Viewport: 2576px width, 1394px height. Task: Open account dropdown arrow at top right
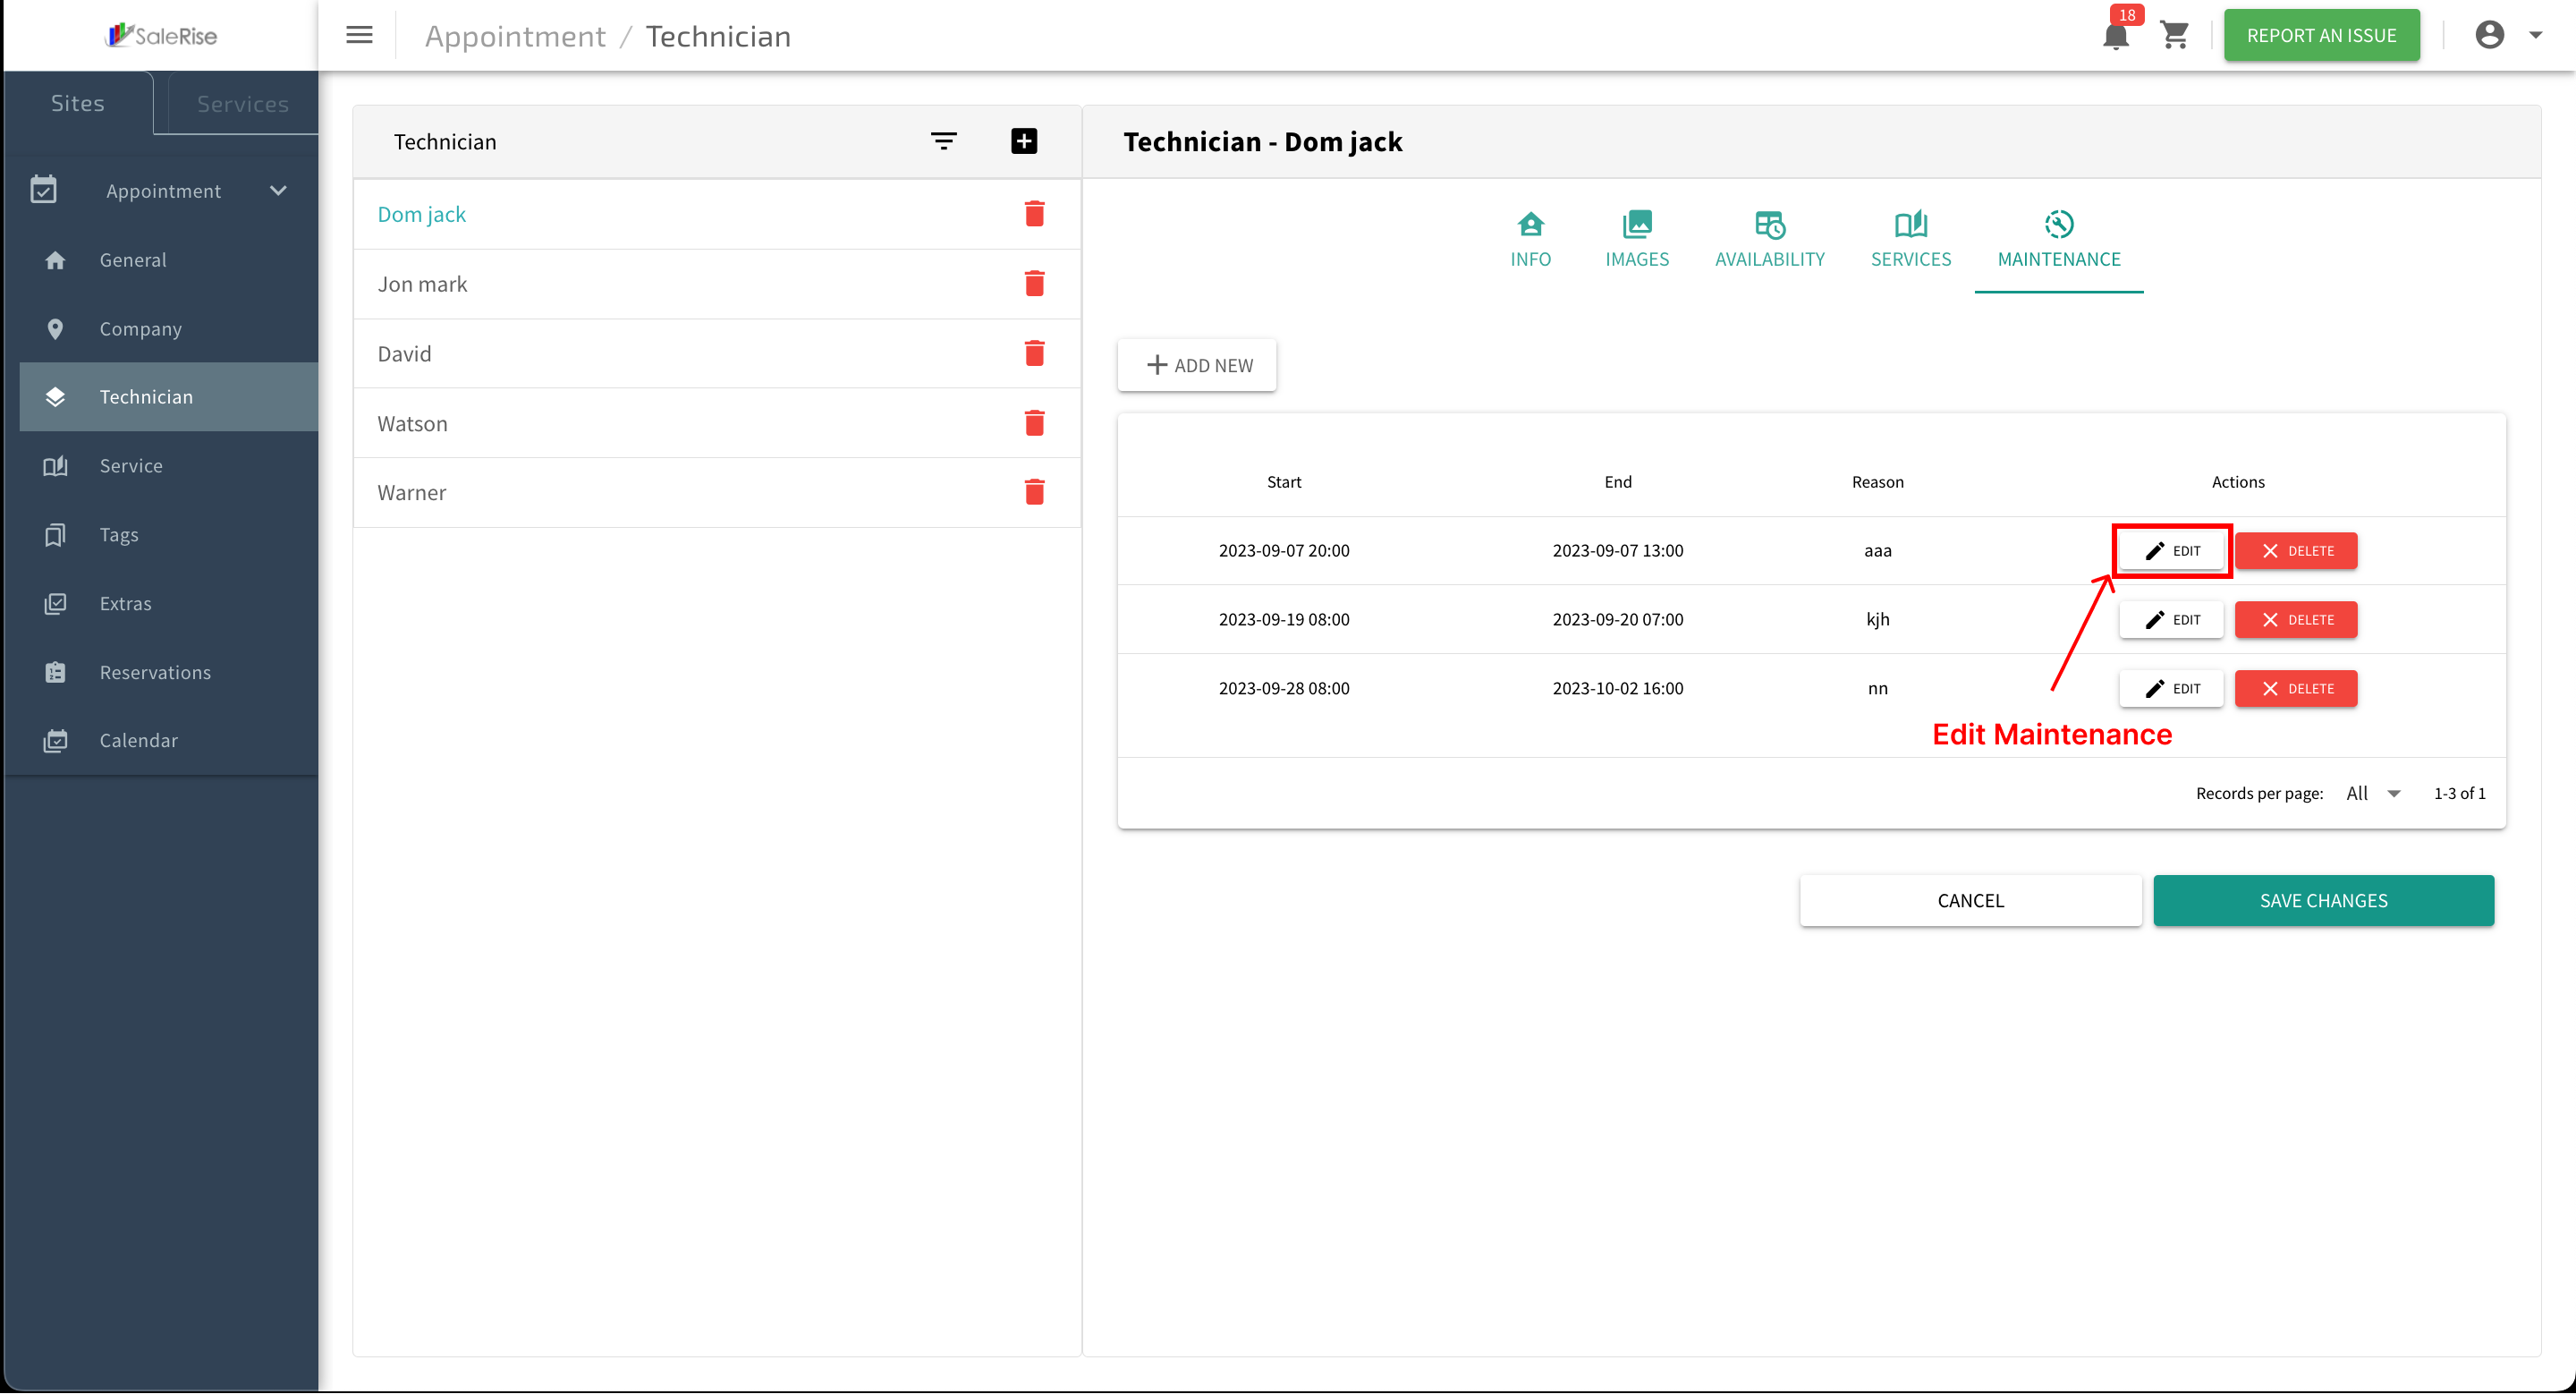(2536, 35)
